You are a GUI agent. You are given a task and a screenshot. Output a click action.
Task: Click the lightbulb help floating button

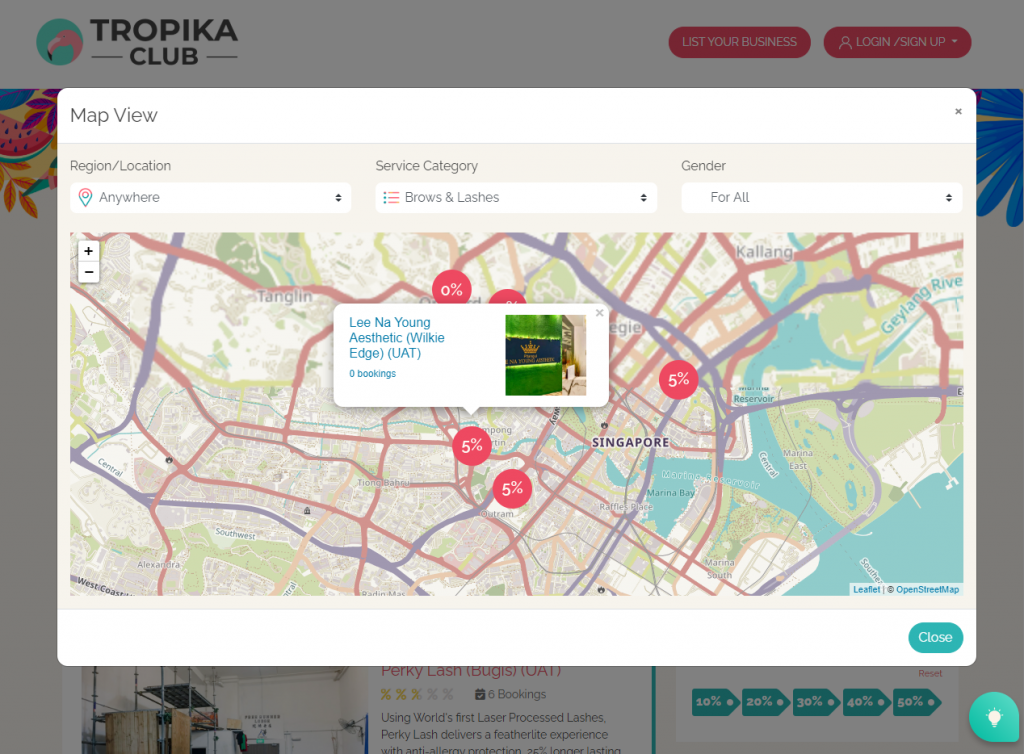[x=994, y=716]
